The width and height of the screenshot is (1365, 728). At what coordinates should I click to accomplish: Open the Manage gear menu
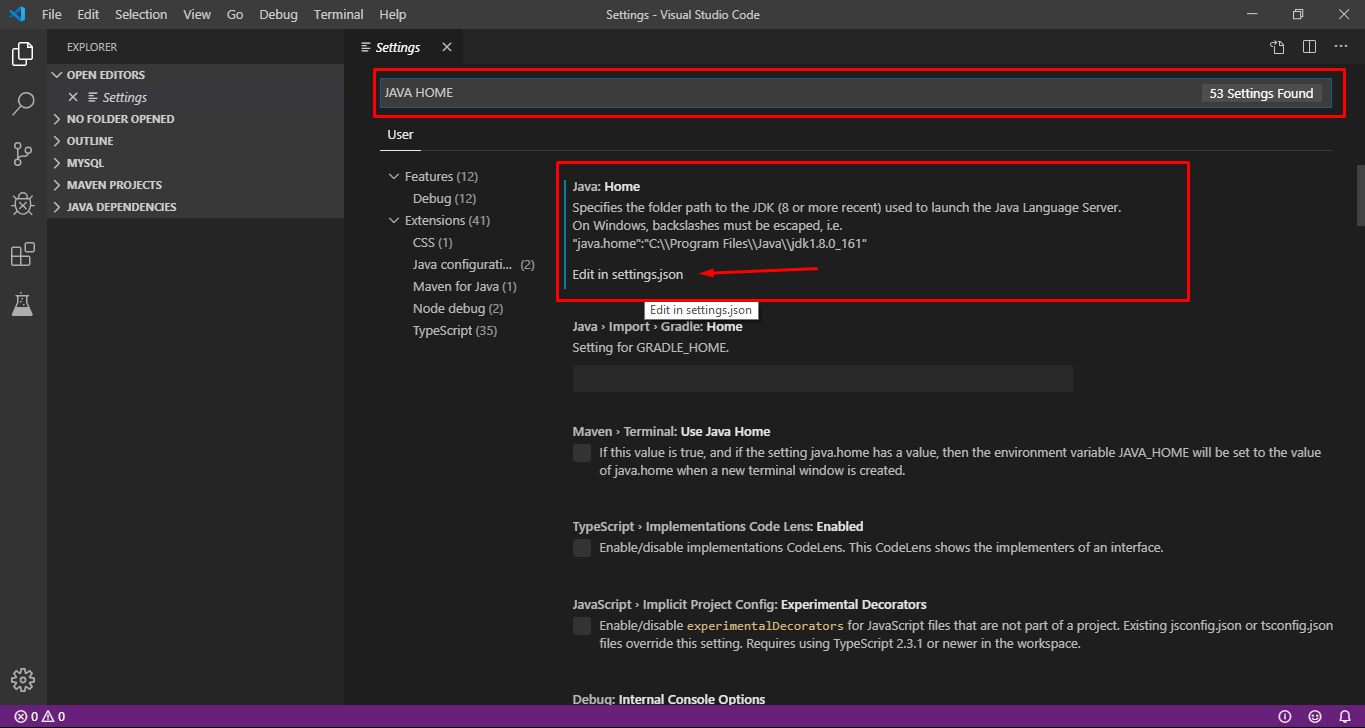click(x=22, y=679)
